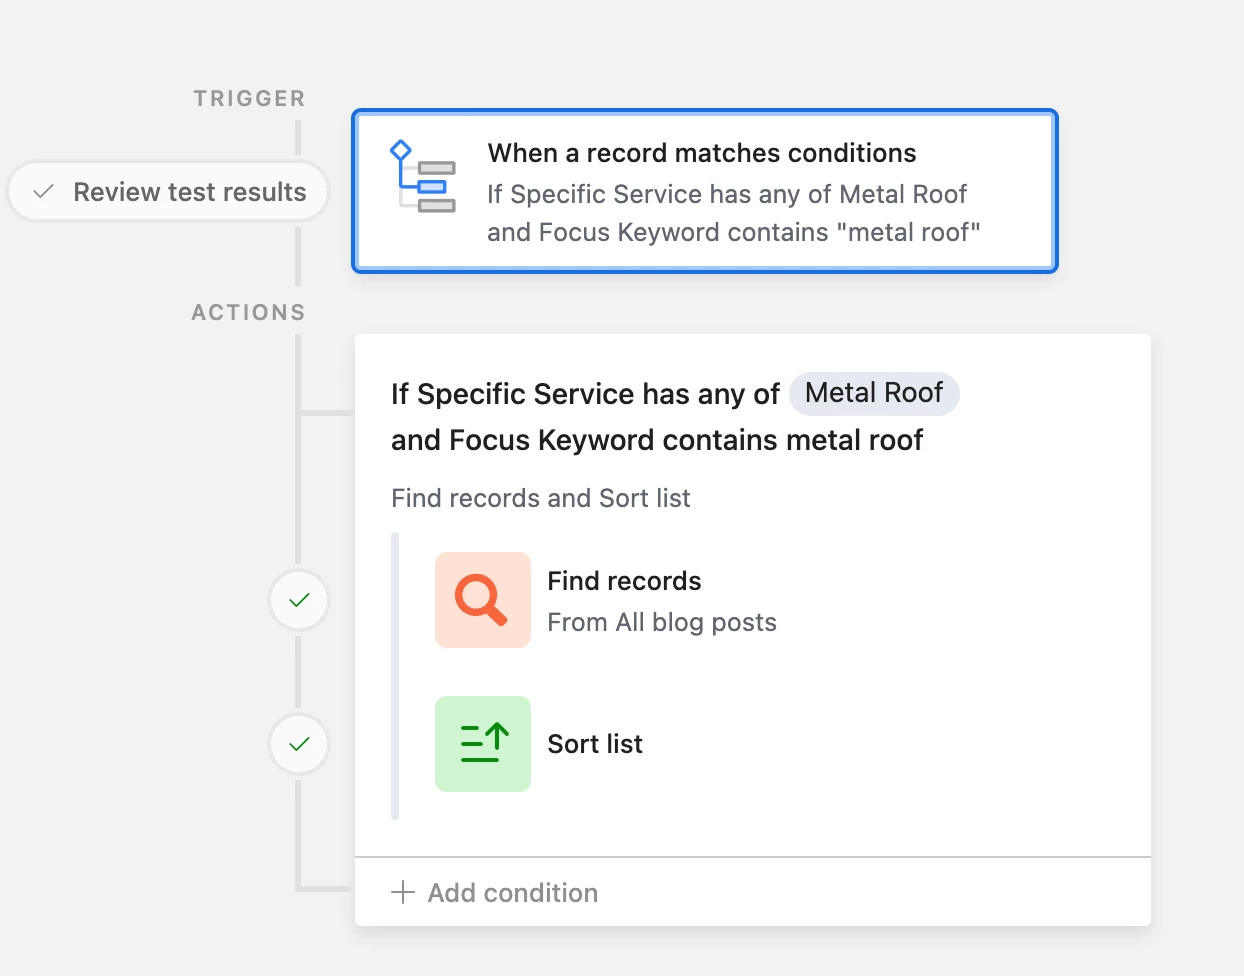
Task: Edit the 'Find records and Sort list' description
Action: [x=541, y=498]
